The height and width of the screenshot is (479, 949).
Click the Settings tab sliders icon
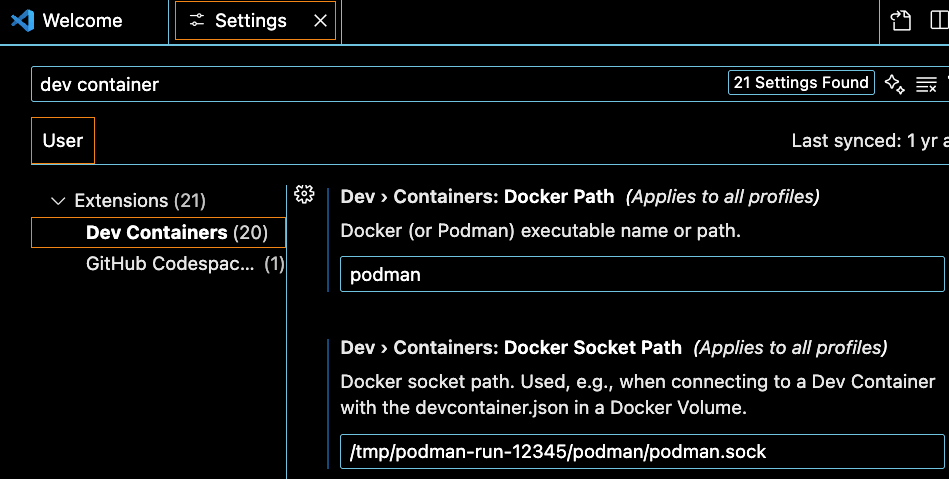(197, 21)
